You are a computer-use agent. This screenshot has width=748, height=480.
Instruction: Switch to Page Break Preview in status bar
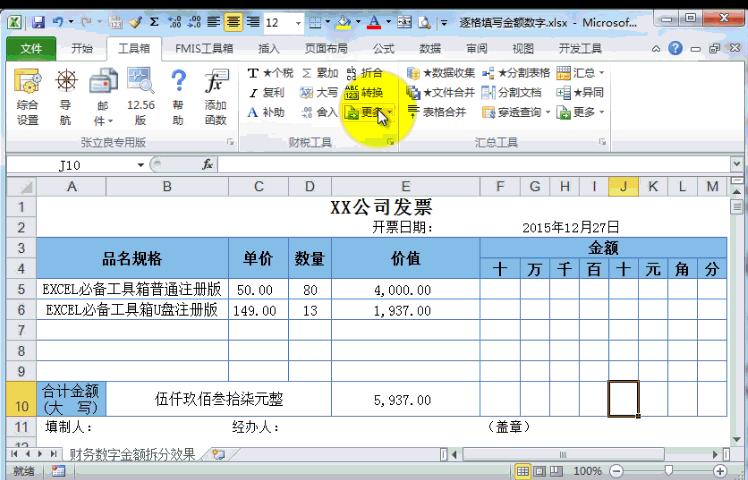pyautogui.click(x=555, y=471)
